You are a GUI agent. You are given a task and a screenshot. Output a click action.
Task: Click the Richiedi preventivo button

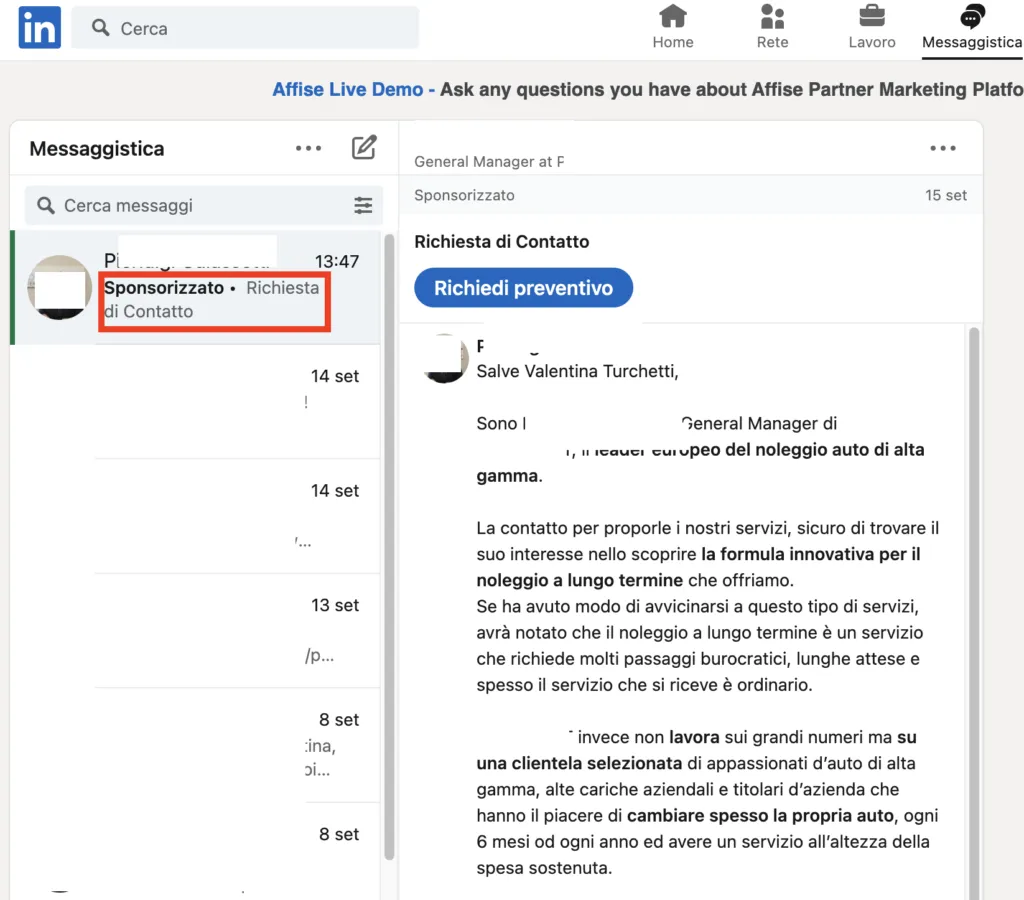click(522, 287)
